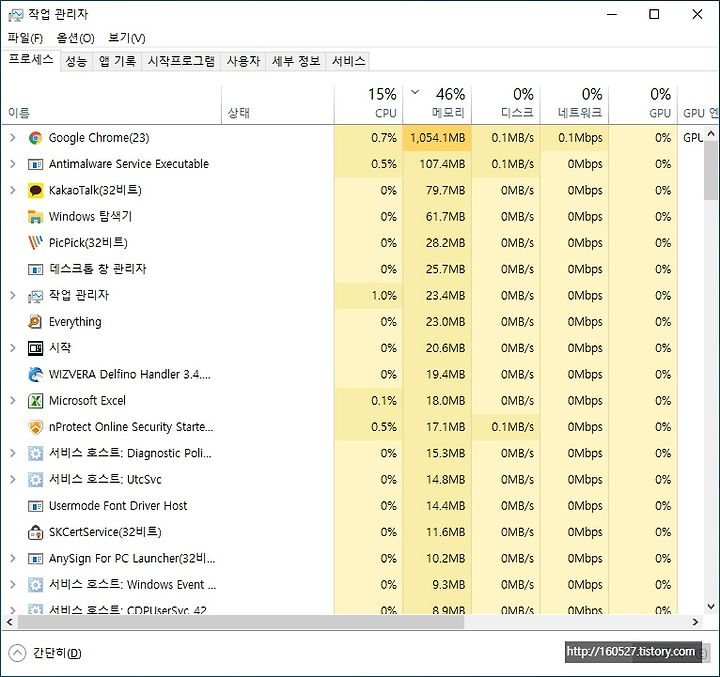
Task: Maximize the Task Manager window
Action: tap(654, 15)
